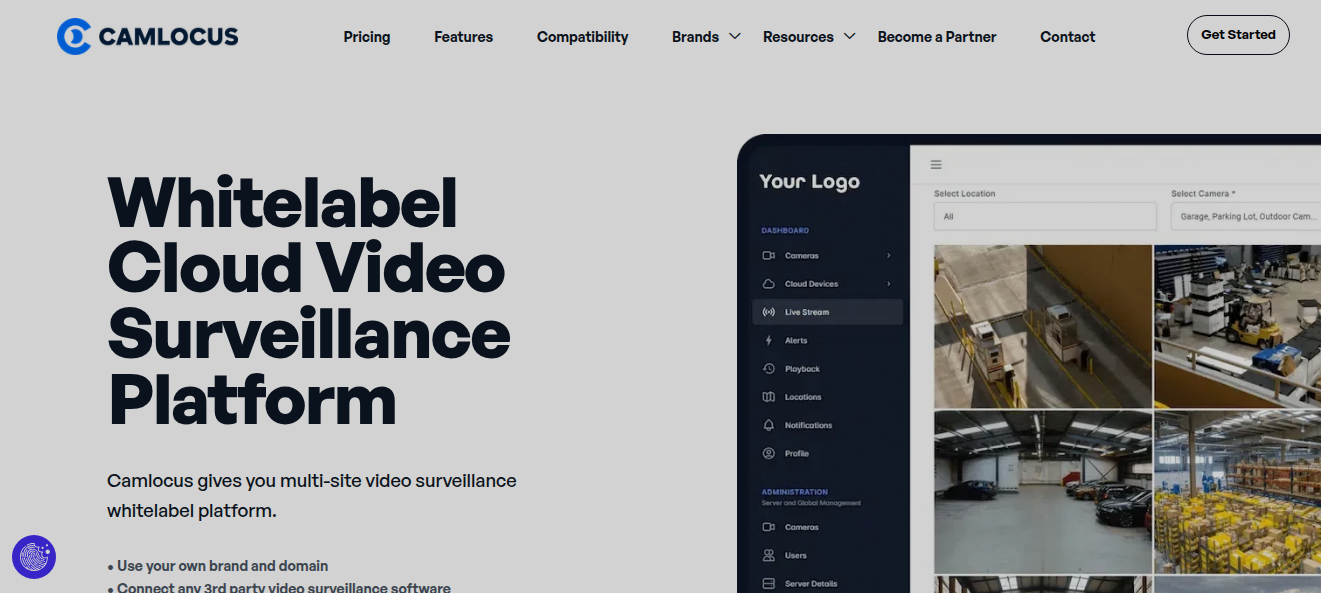1321x593 pixels.
Task: Select the Locations map icon
Action: coord(769,397)
